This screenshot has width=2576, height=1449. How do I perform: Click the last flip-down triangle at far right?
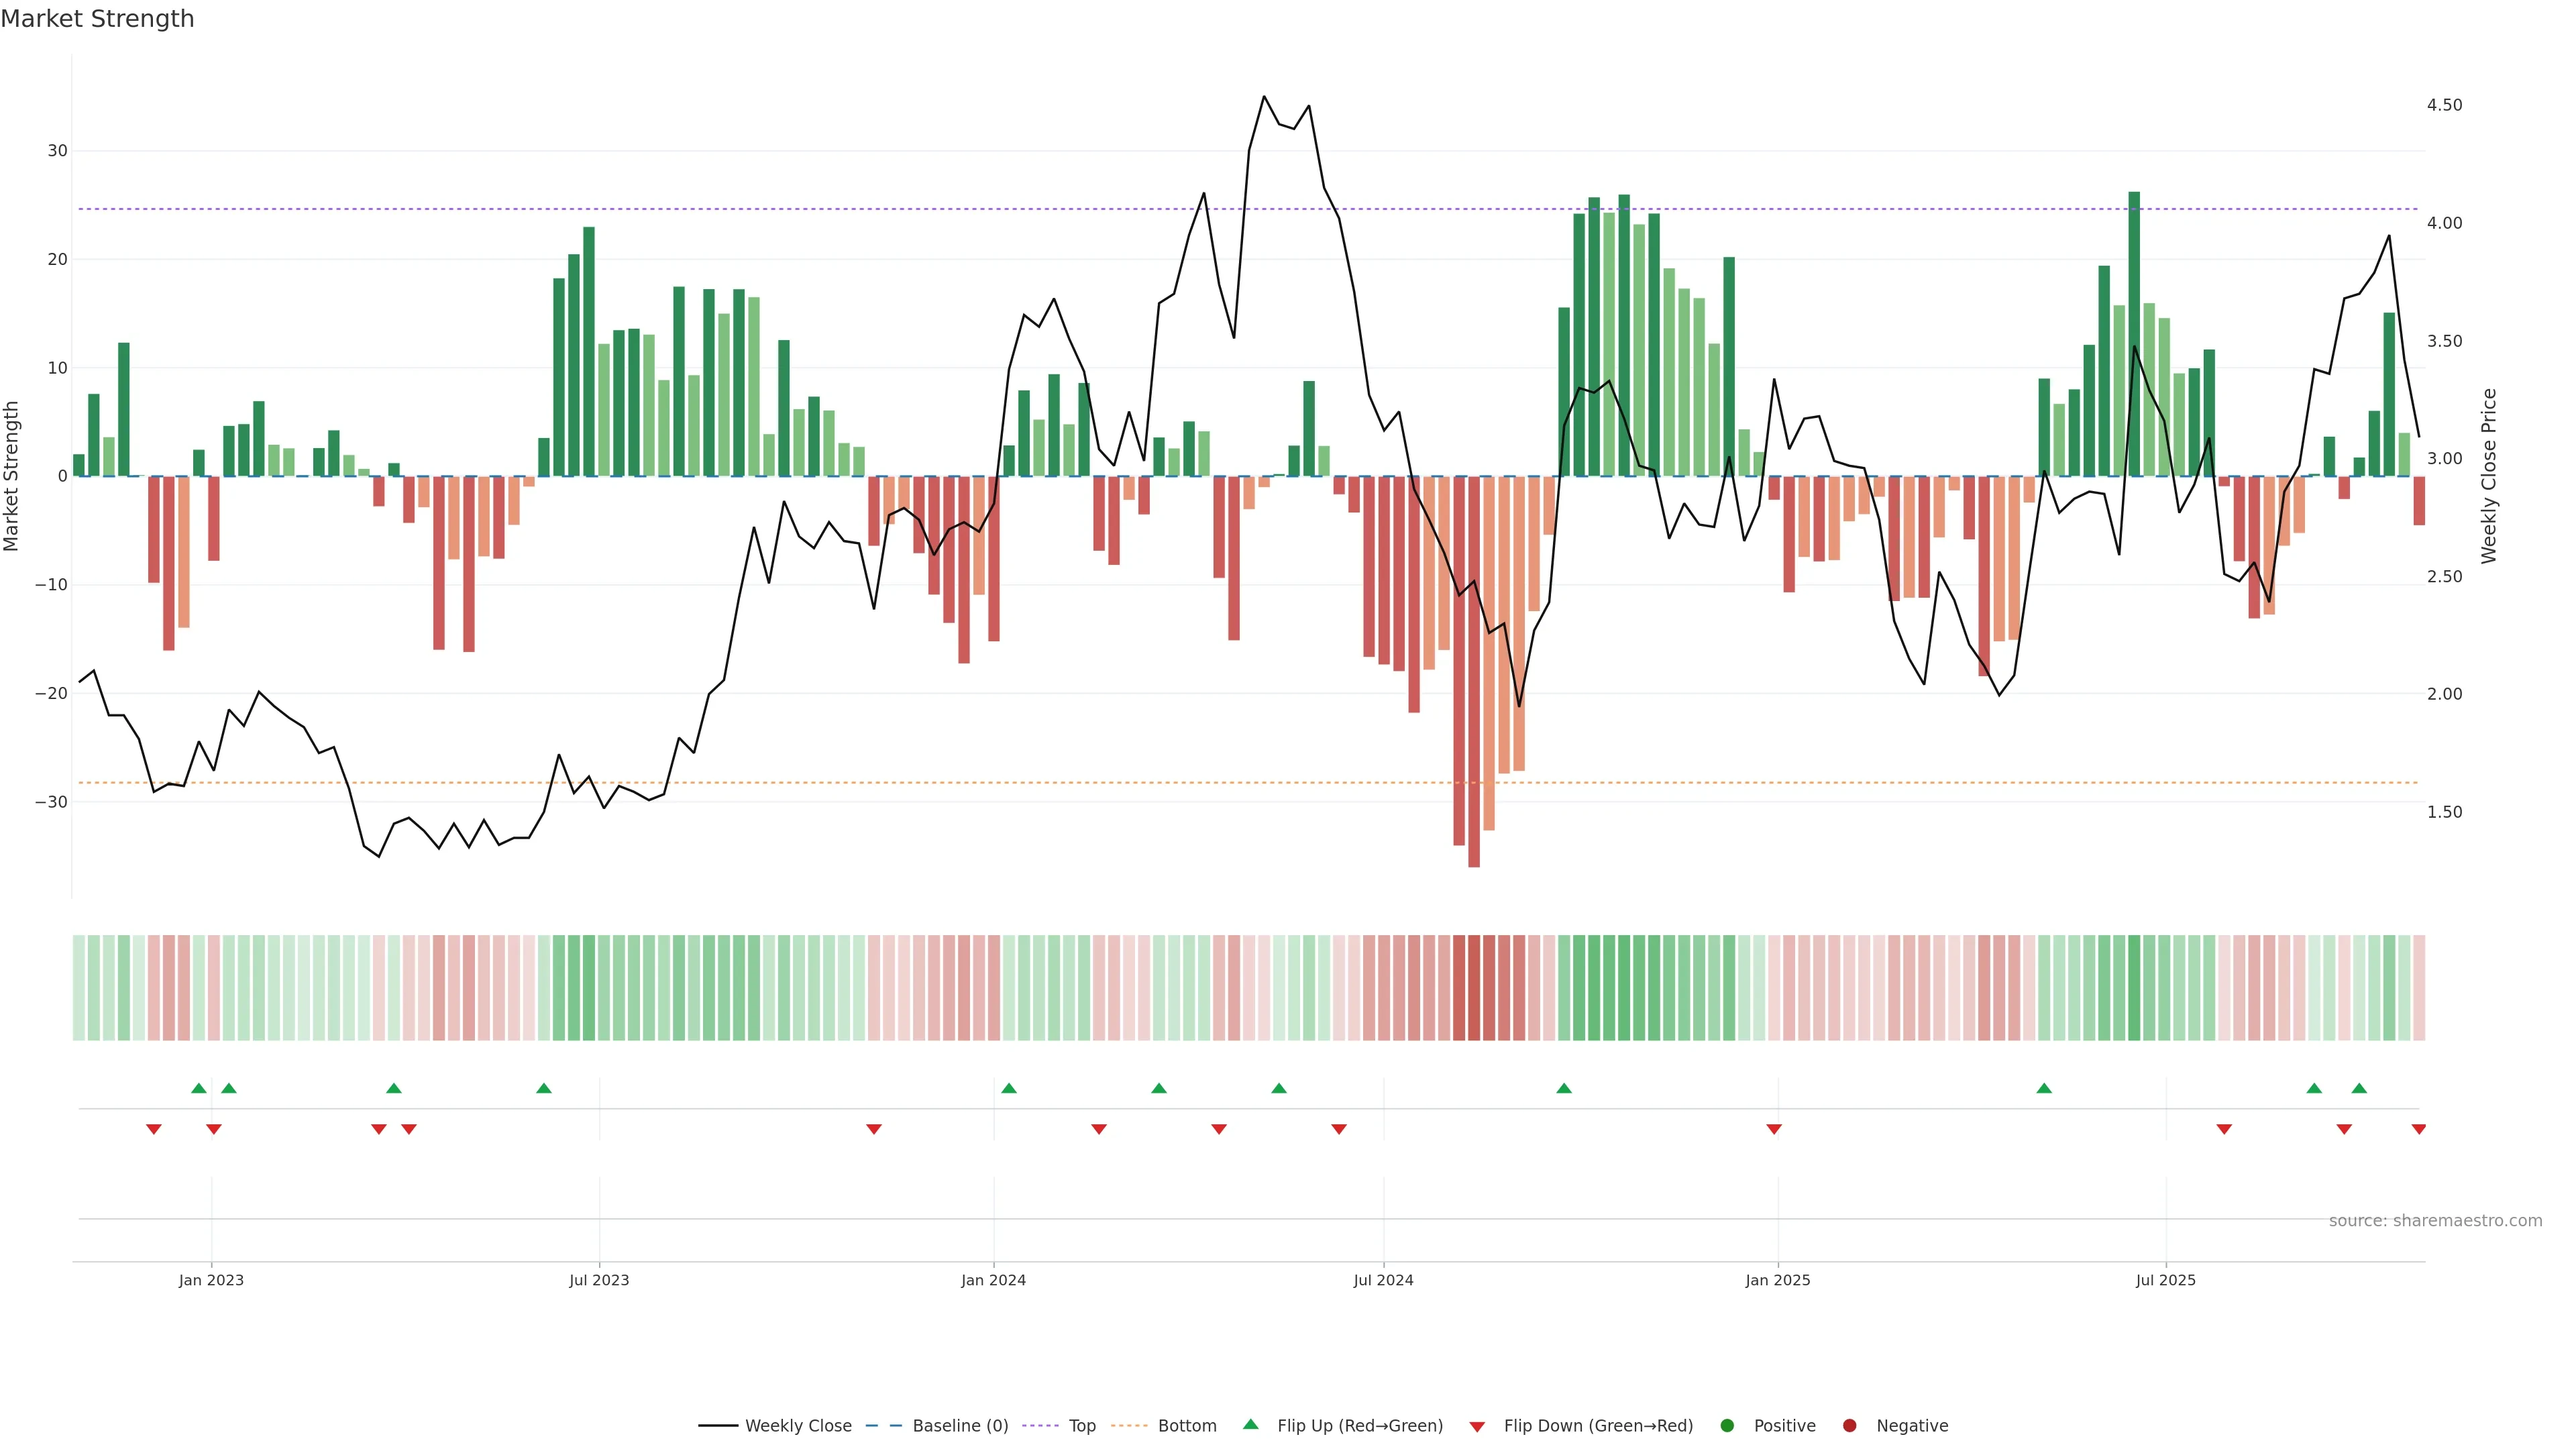click(x=2419, y=1129)
